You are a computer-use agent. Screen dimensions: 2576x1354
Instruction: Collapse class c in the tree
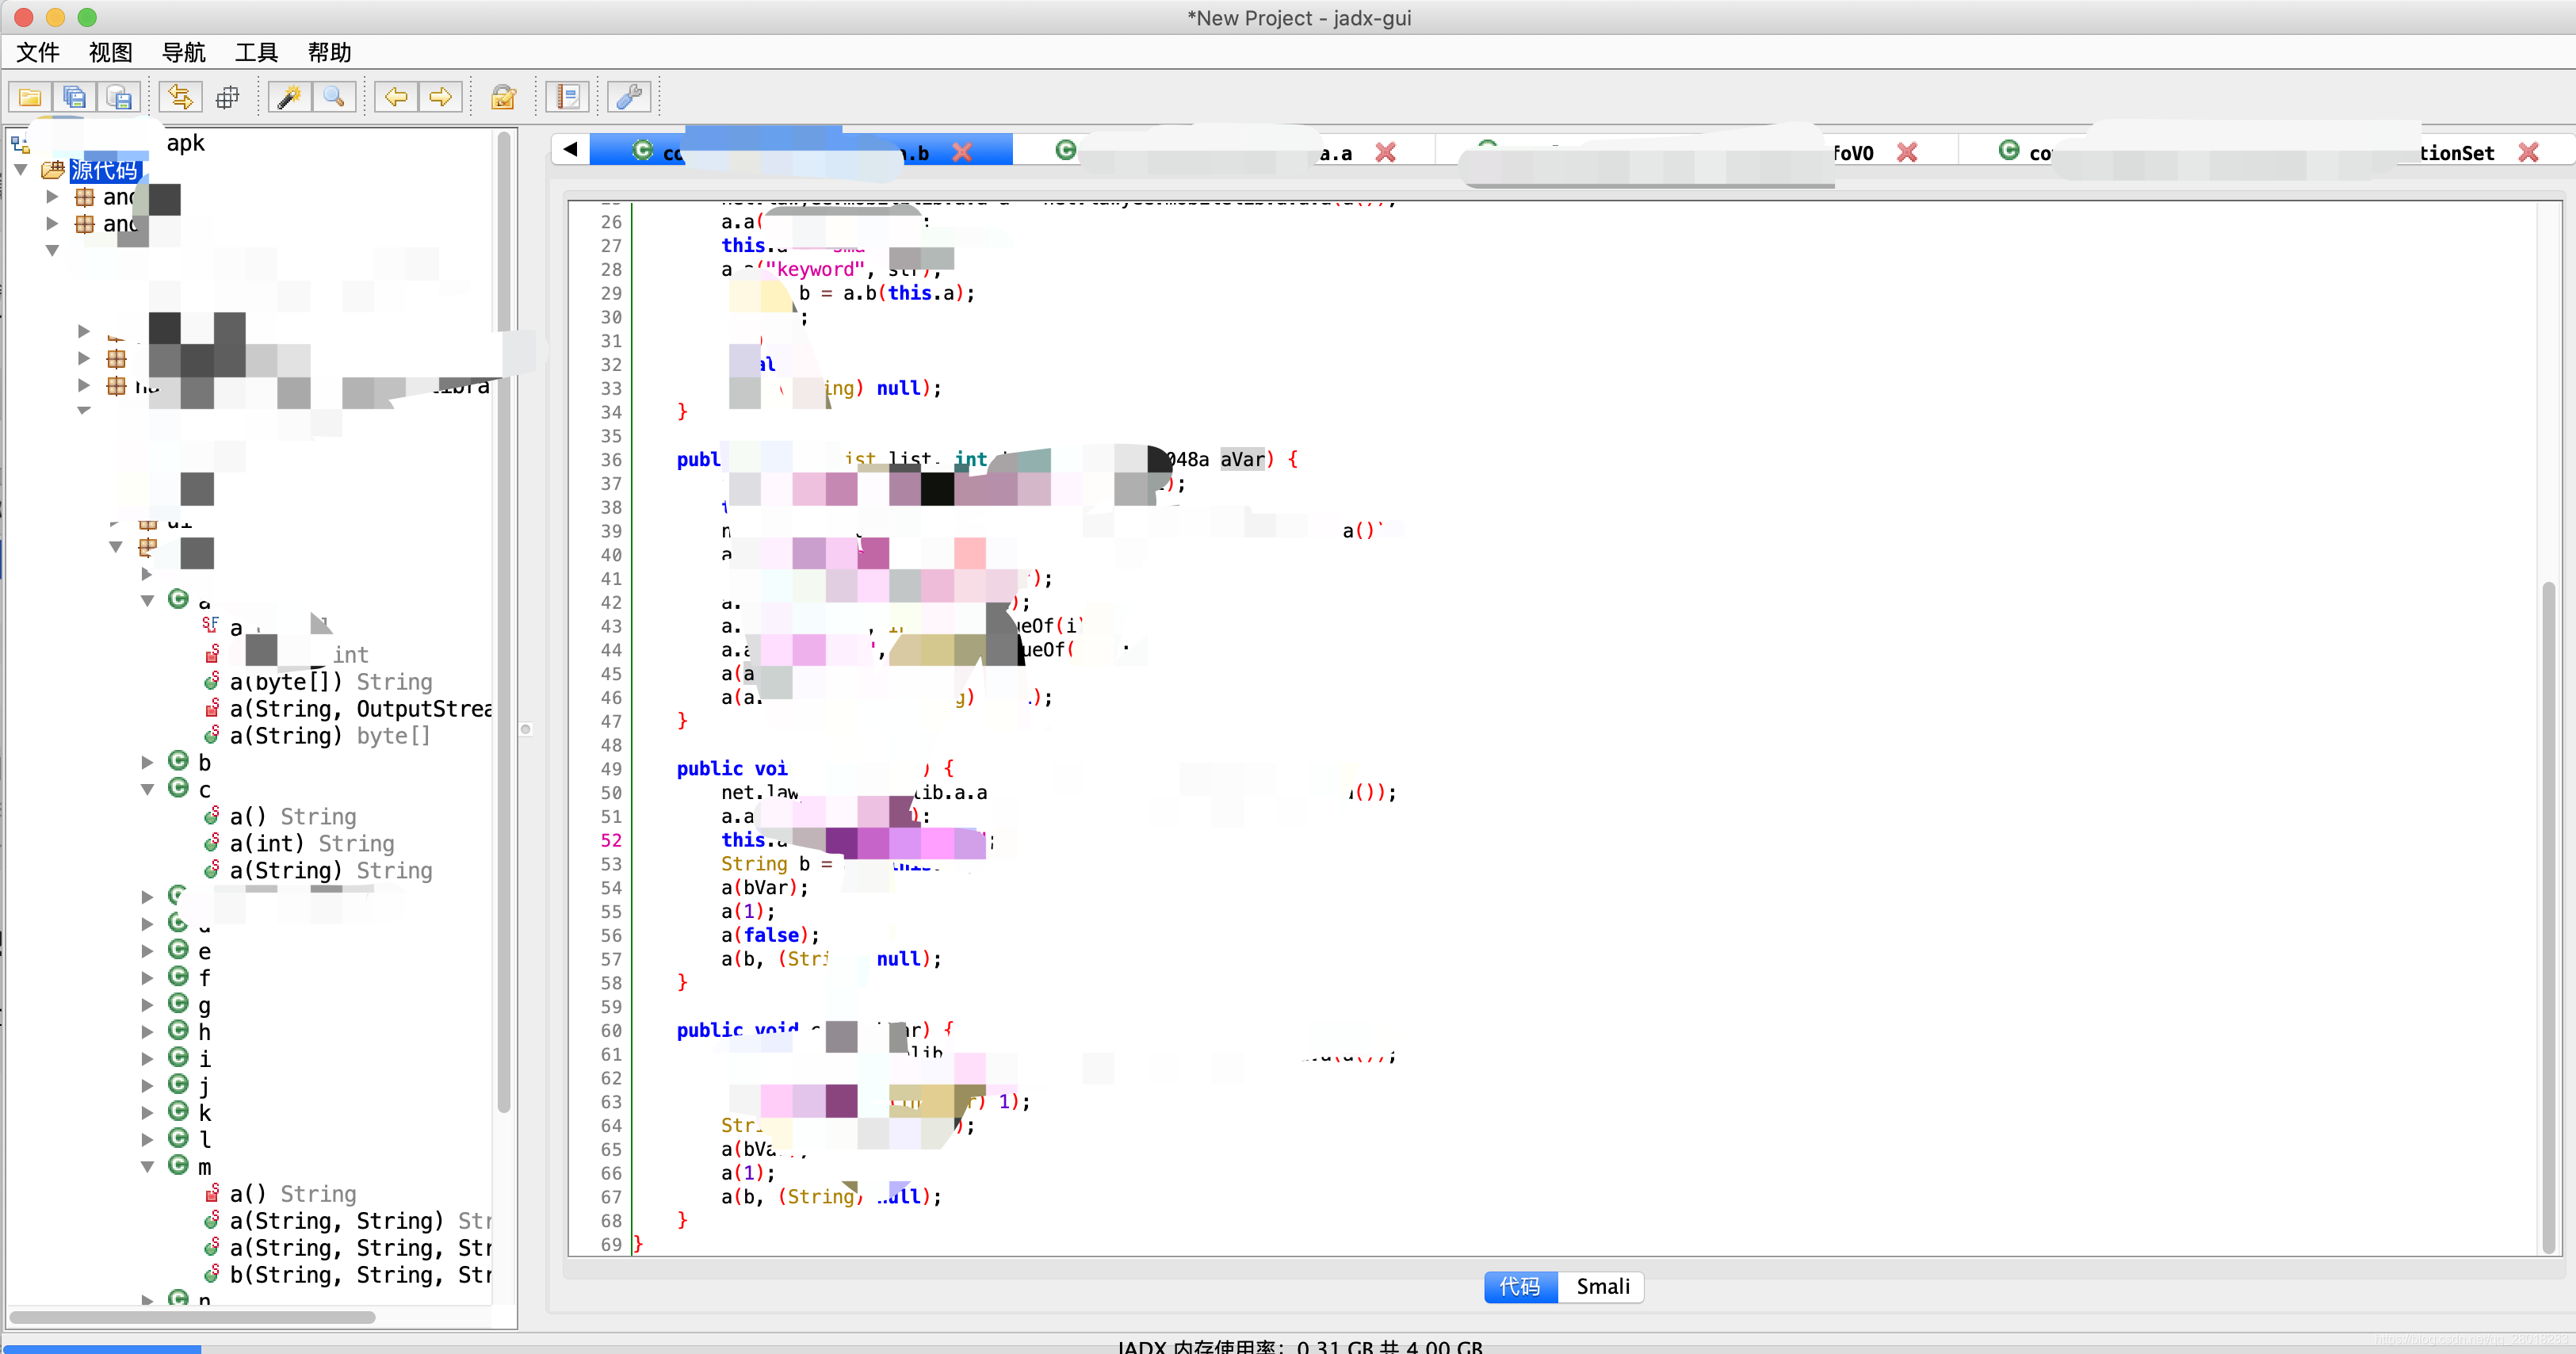click(147, 790)
